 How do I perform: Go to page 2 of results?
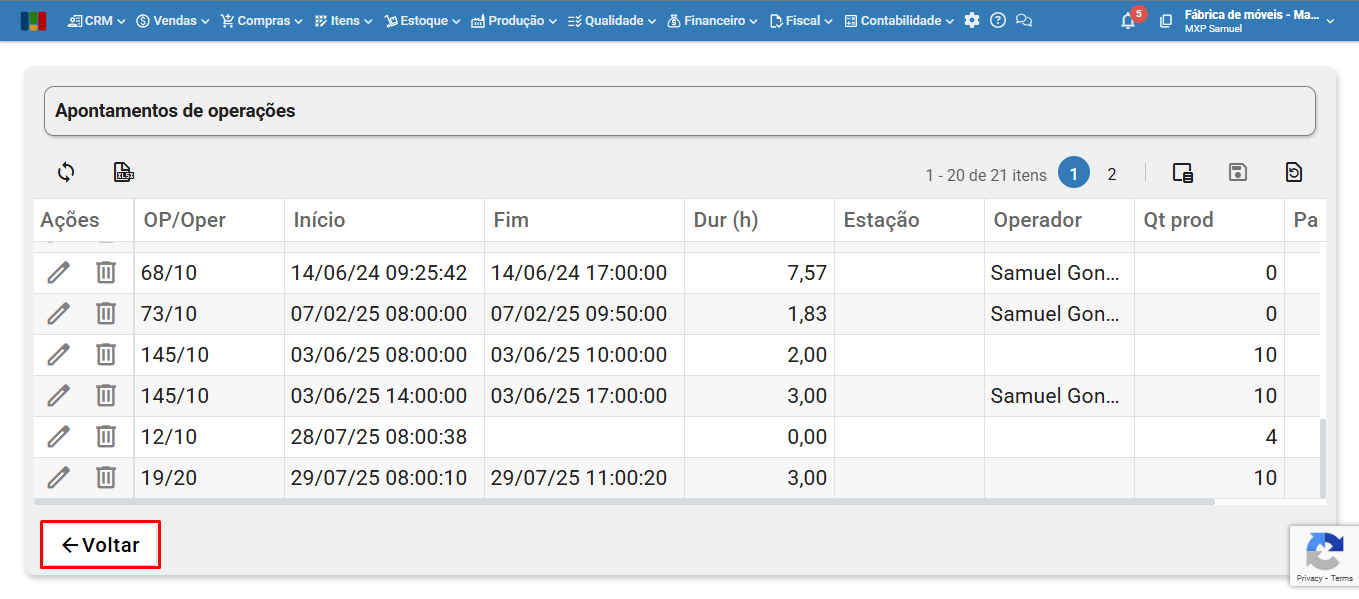(1111, 174)
